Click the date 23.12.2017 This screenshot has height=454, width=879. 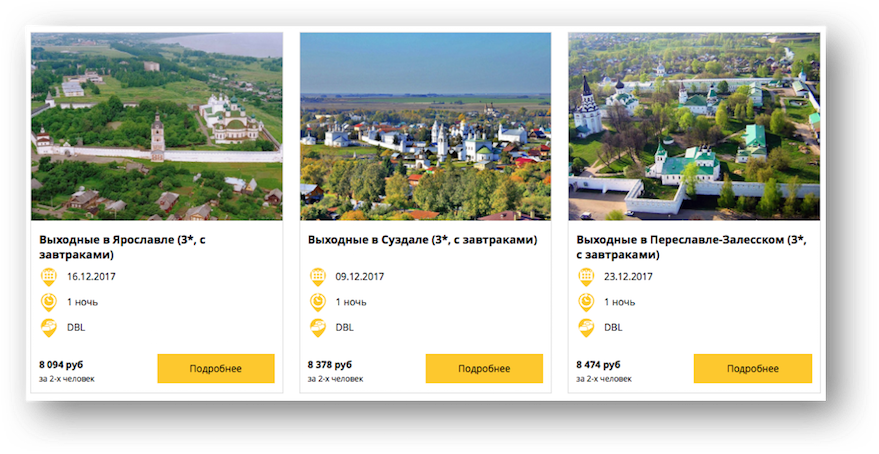pyautogui.click(x=628, y=277)
